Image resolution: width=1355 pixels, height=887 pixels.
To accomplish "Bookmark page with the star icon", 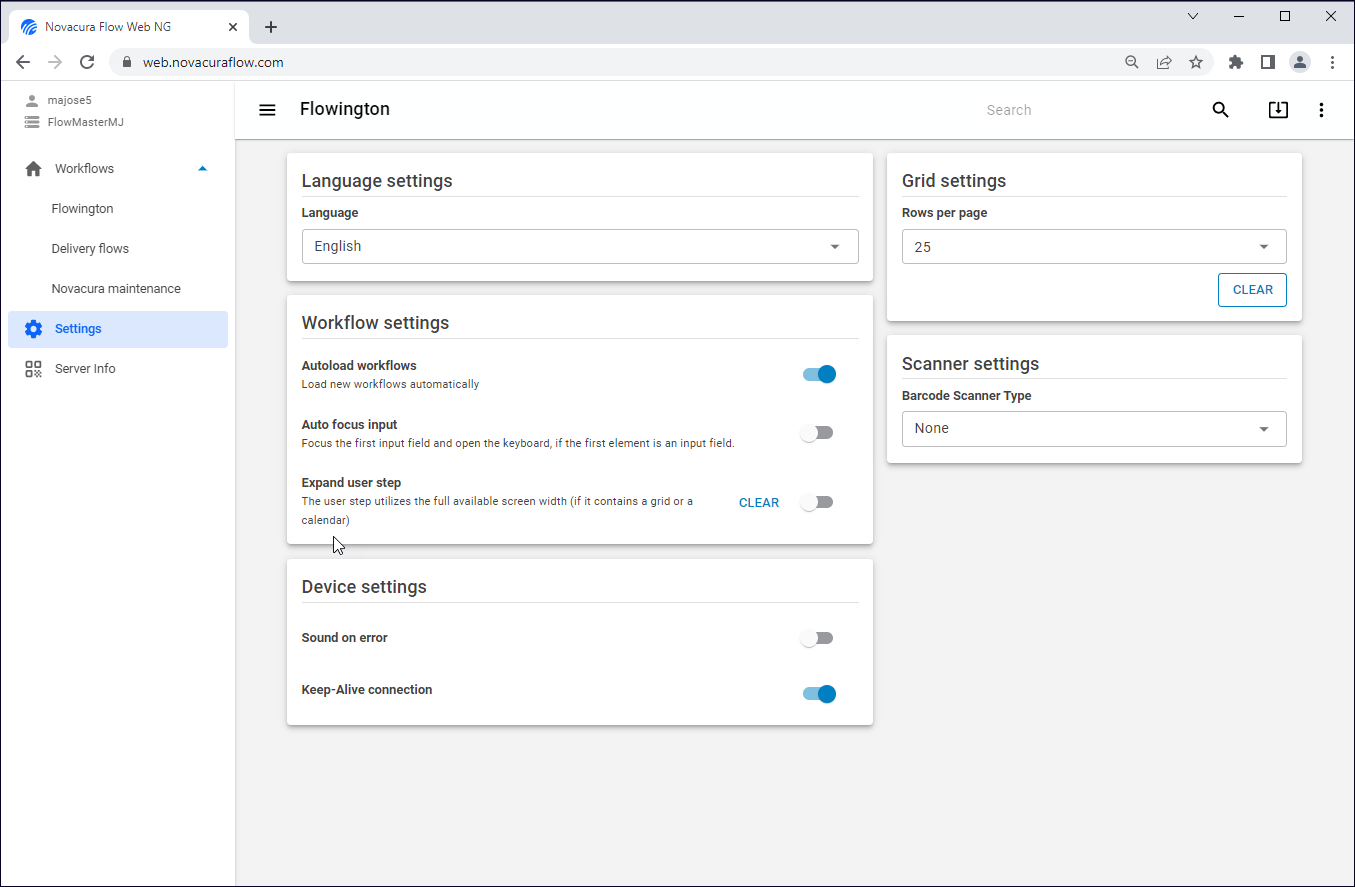I will (x=1196, y=62).
